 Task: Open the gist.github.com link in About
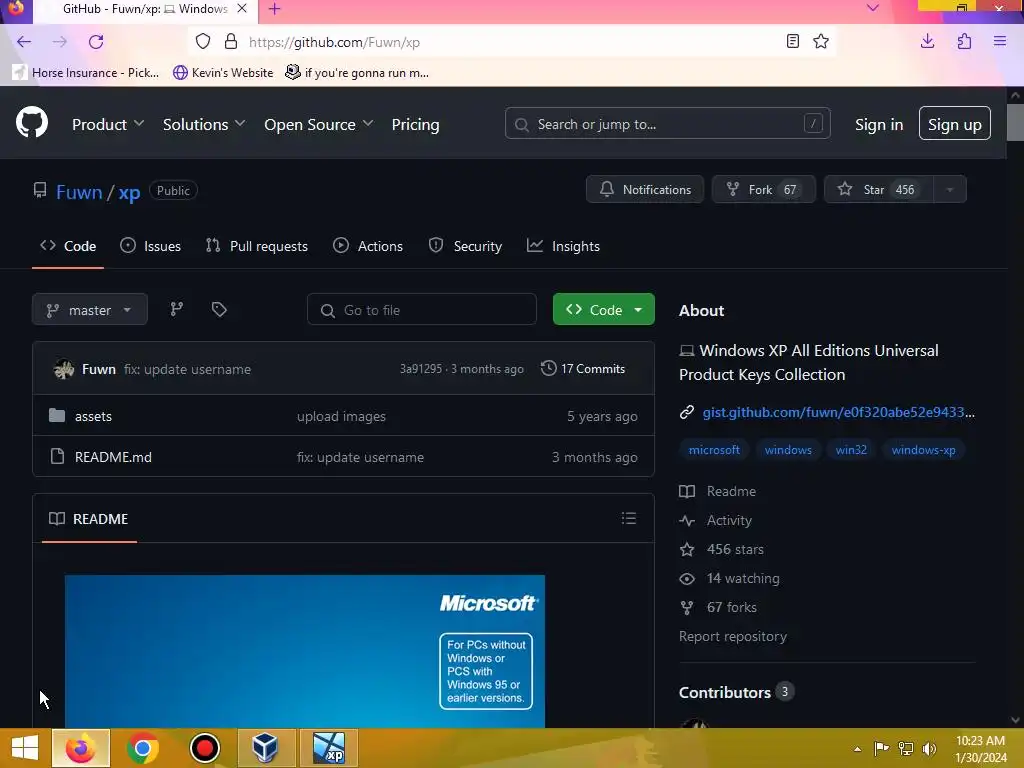click(838, 412)
